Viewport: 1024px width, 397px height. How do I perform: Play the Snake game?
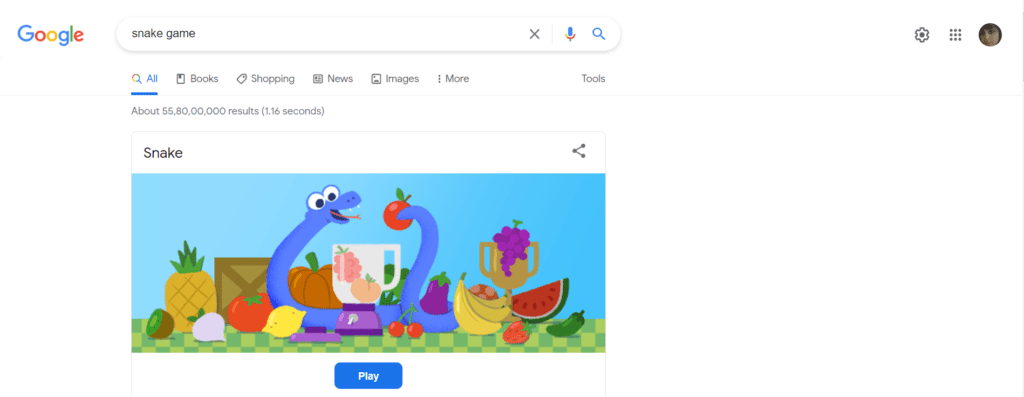coord(368,376)
